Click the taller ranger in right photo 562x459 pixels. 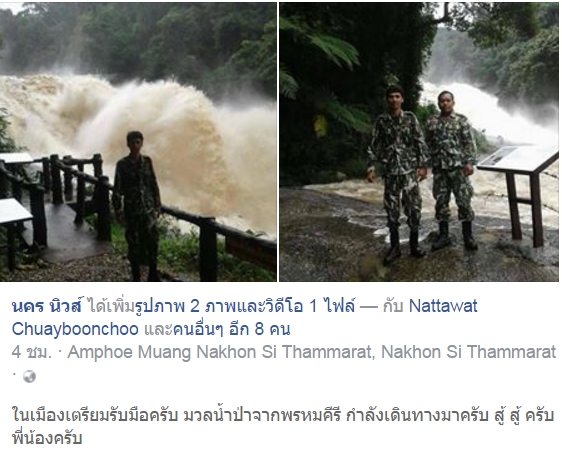point(397,174)
